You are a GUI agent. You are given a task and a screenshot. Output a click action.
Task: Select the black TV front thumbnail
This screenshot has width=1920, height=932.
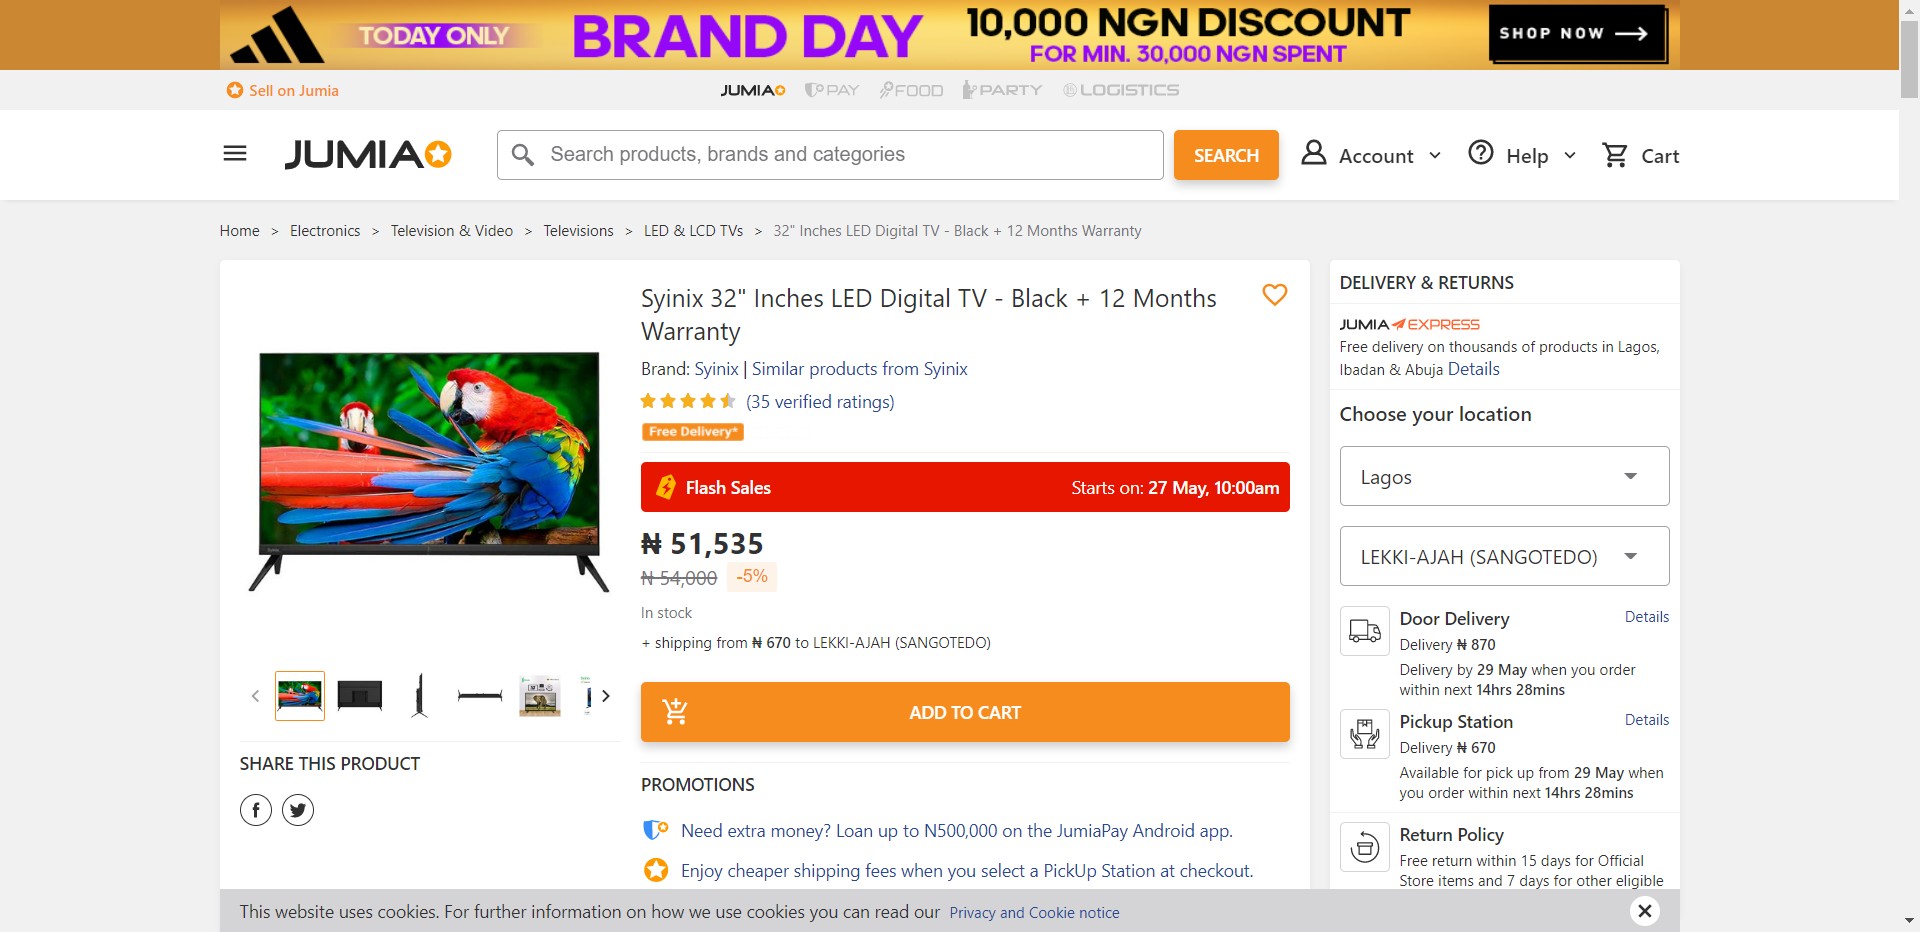click(x=360, y=695)
